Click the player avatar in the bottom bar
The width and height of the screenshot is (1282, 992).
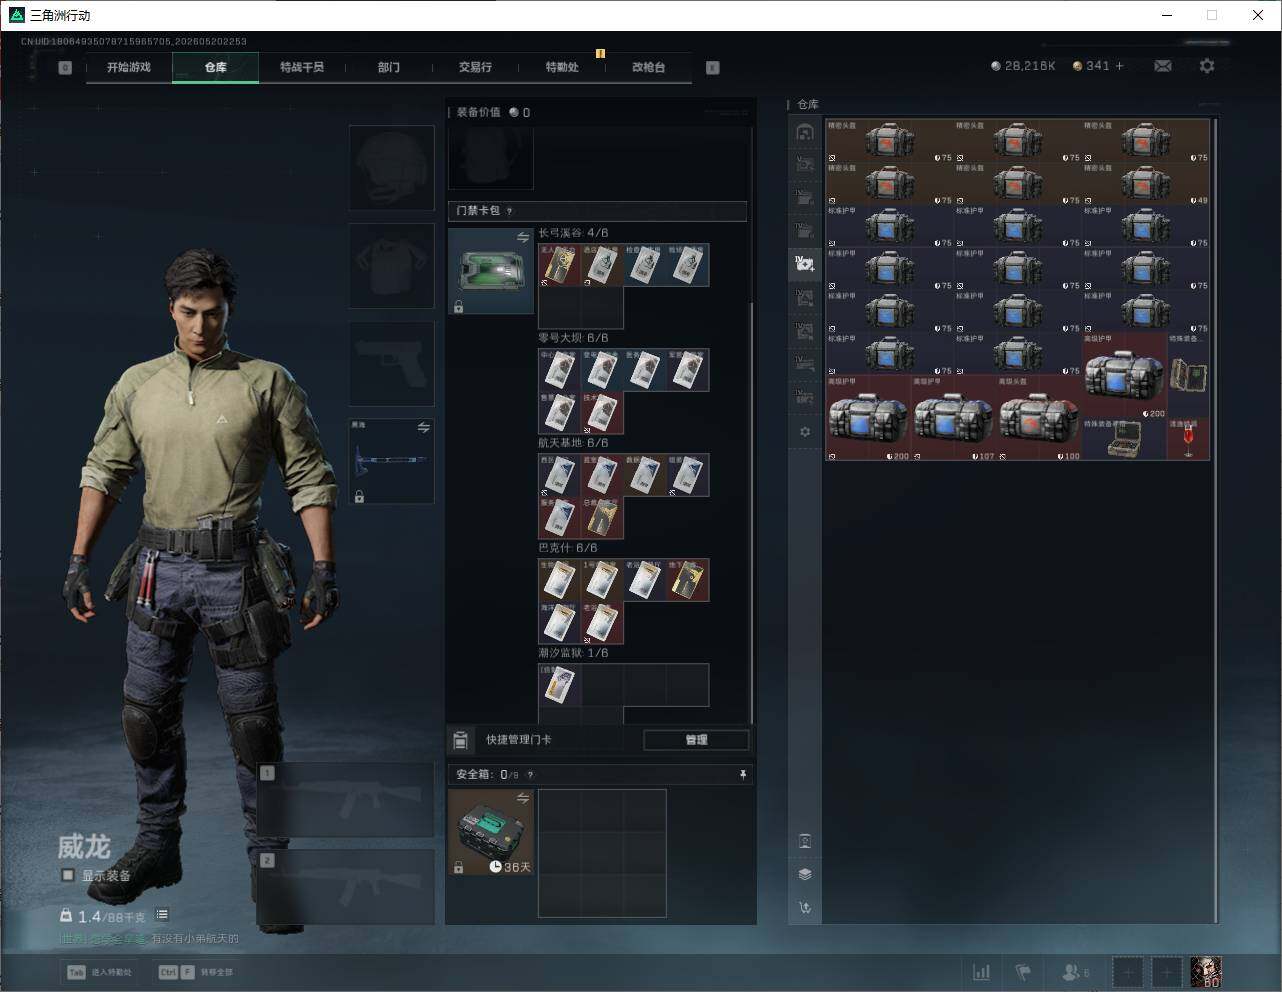(1206, 972)
